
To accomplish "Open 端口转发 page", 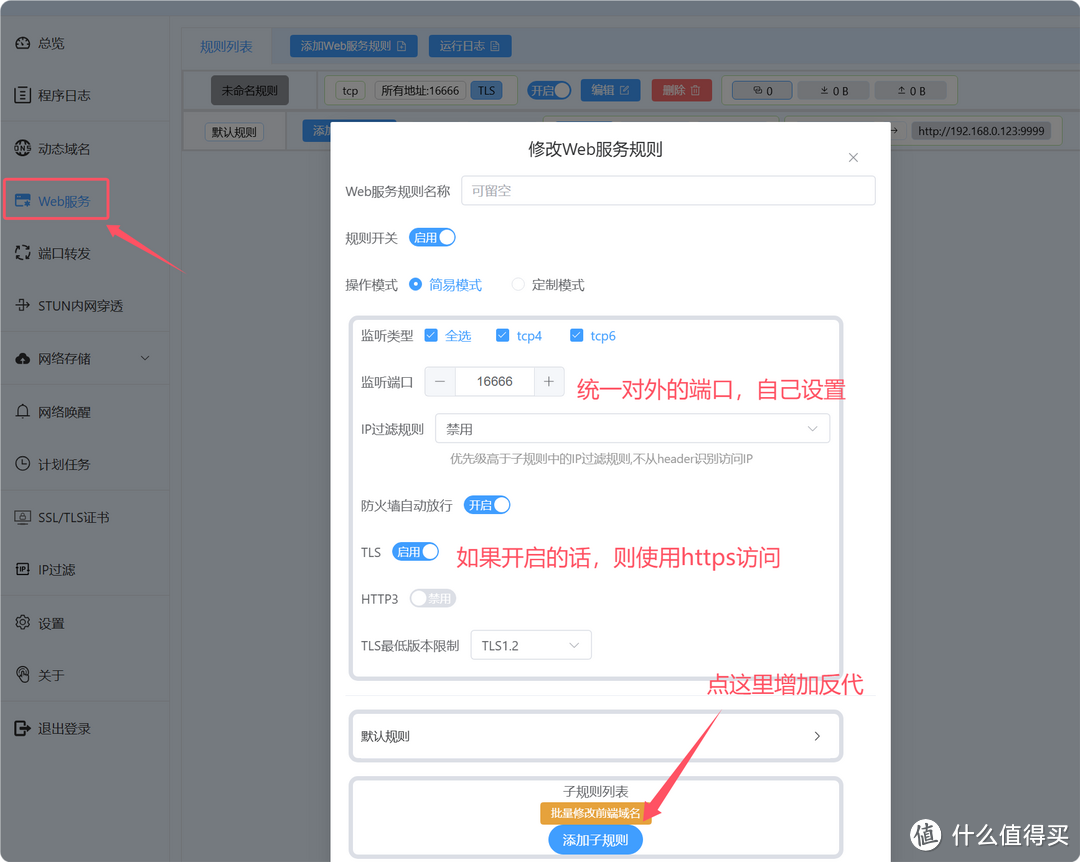I will tap(63, 254).
